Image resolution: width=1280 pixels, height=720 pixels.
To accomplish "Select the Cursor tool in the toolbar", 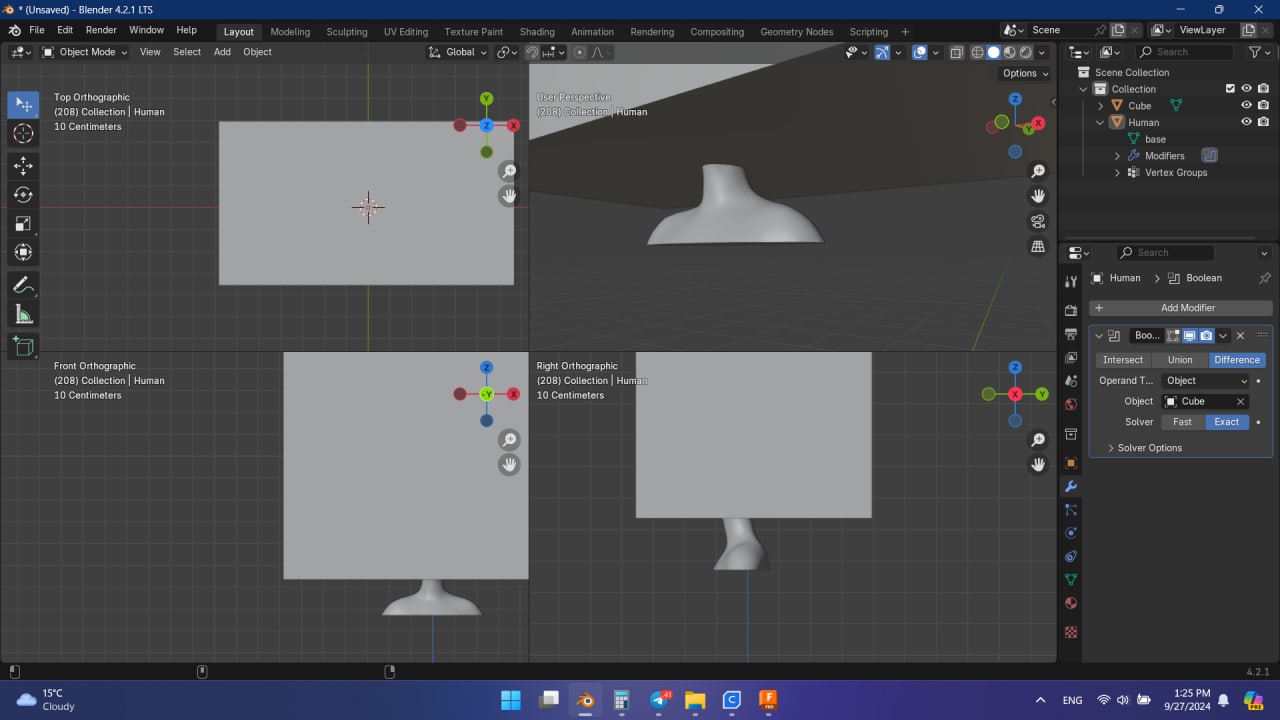I will [x=23, y=134].
